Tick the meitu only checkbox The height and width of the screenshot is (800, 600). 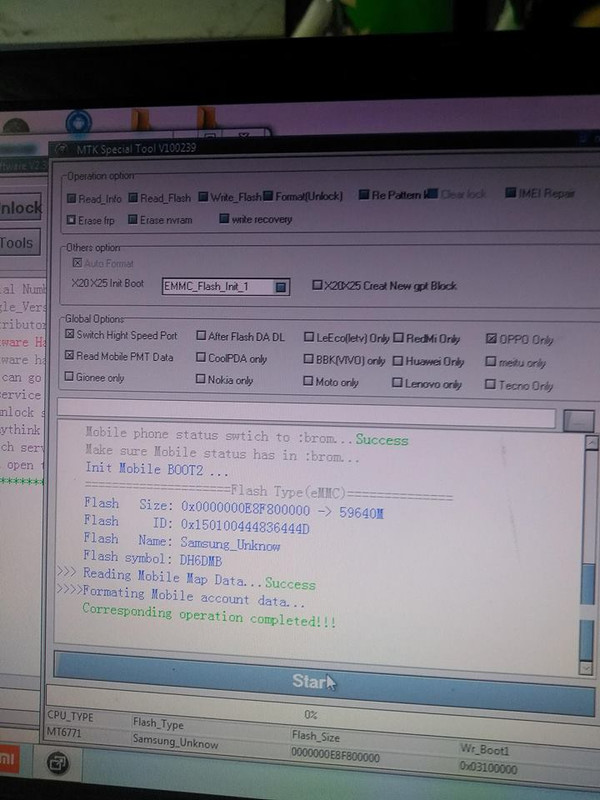pos(491,361)
